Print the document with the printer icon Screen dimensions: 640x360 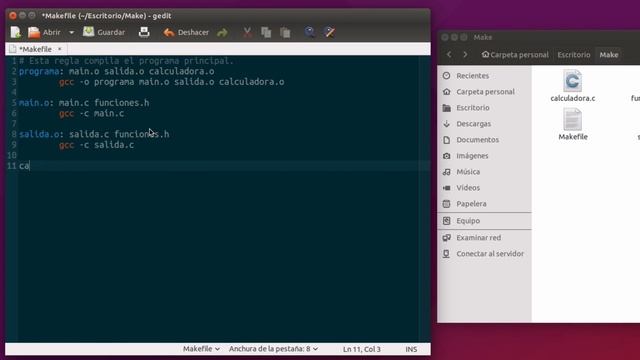coord(144,32)
